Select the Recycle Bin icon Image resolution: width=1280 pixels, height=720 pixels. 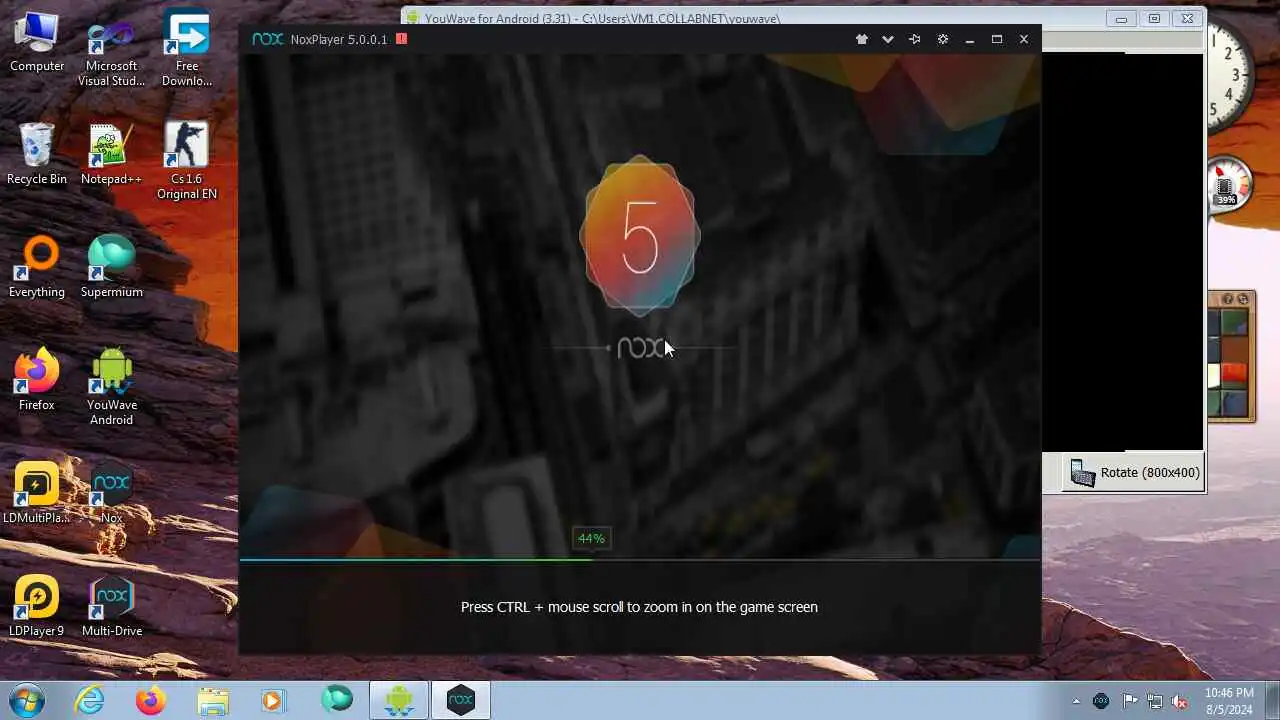tap(37, 154)
